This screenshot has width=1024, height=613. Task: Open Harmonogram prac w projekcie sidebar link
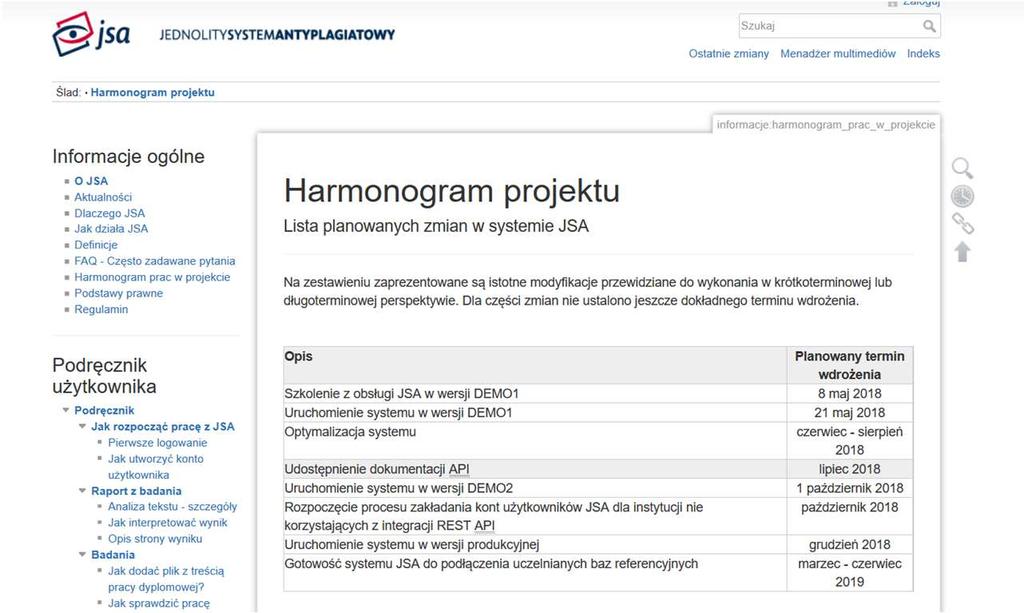pyautogui.click(x=152, y=277)
